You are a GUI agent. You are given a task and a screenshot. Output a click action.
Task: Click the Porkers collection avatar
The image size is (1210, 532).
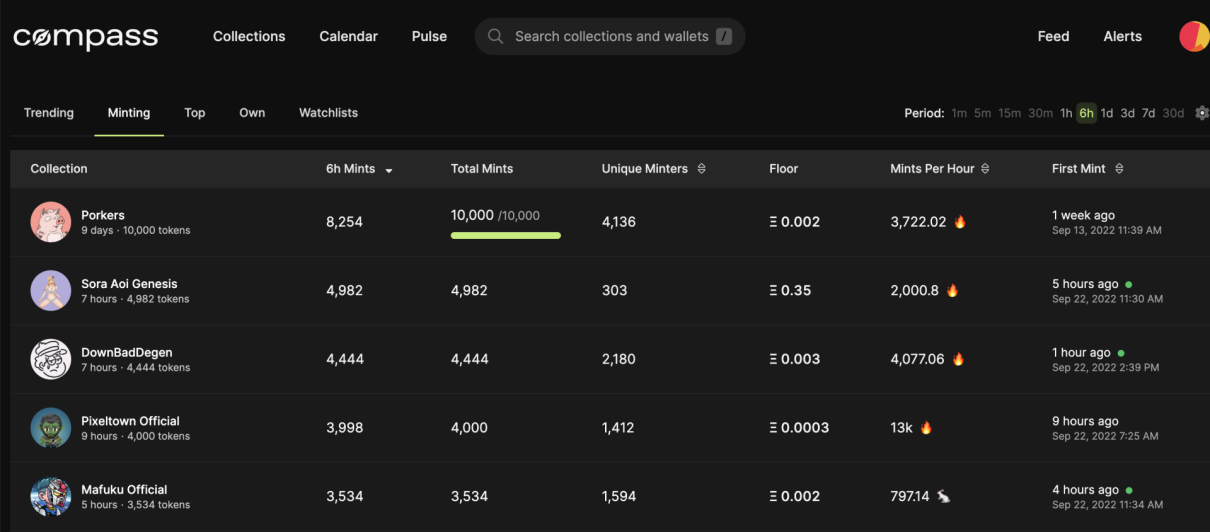[50, 222]
